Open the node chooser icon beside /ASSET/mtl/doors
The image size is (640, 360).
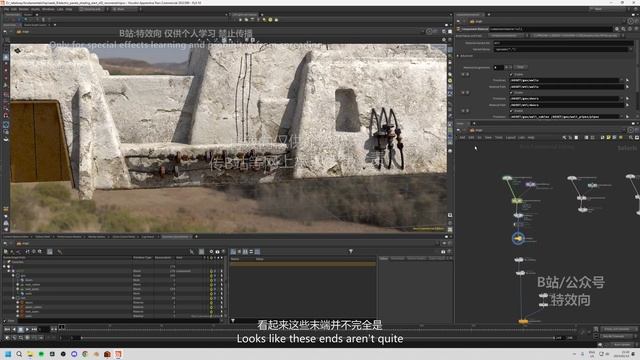(628, 105)
